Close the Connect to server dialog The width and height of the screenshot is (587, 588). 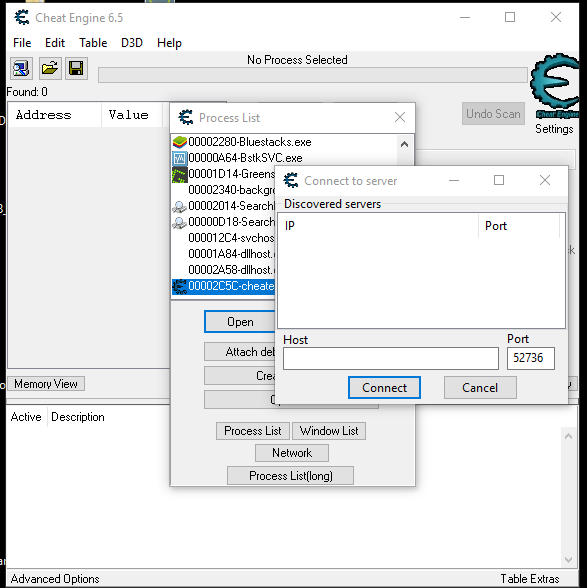click(x=545, y=180)
